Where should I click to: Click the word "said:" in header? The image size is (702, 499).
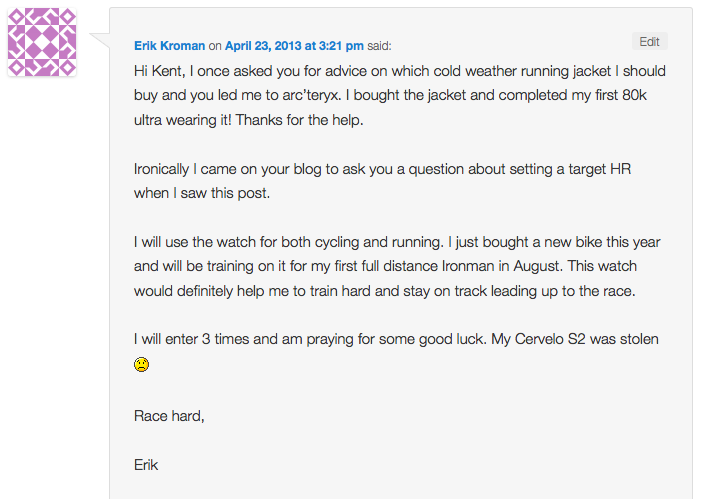[x=379, y=46]
